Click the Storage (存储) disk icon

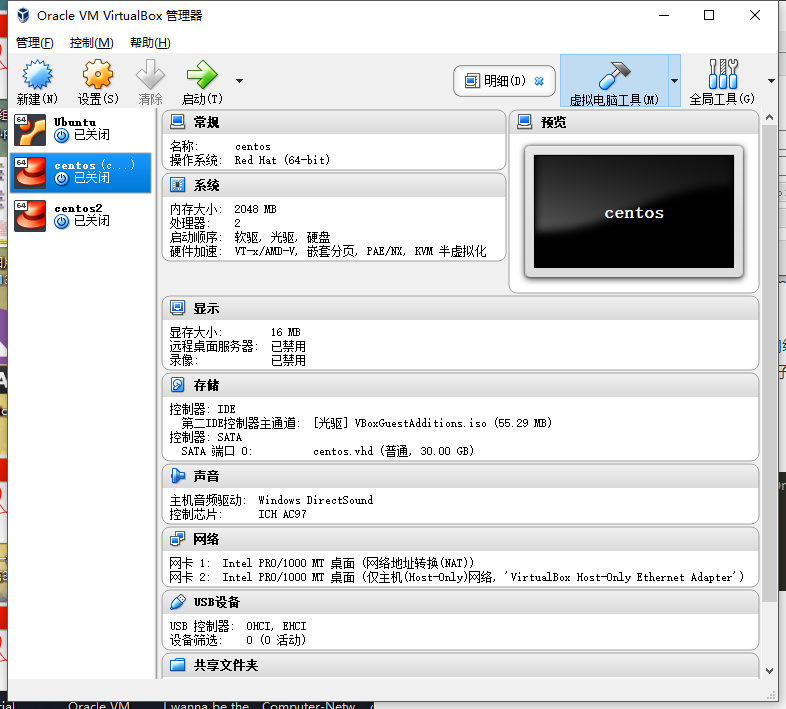pos(177,385)
